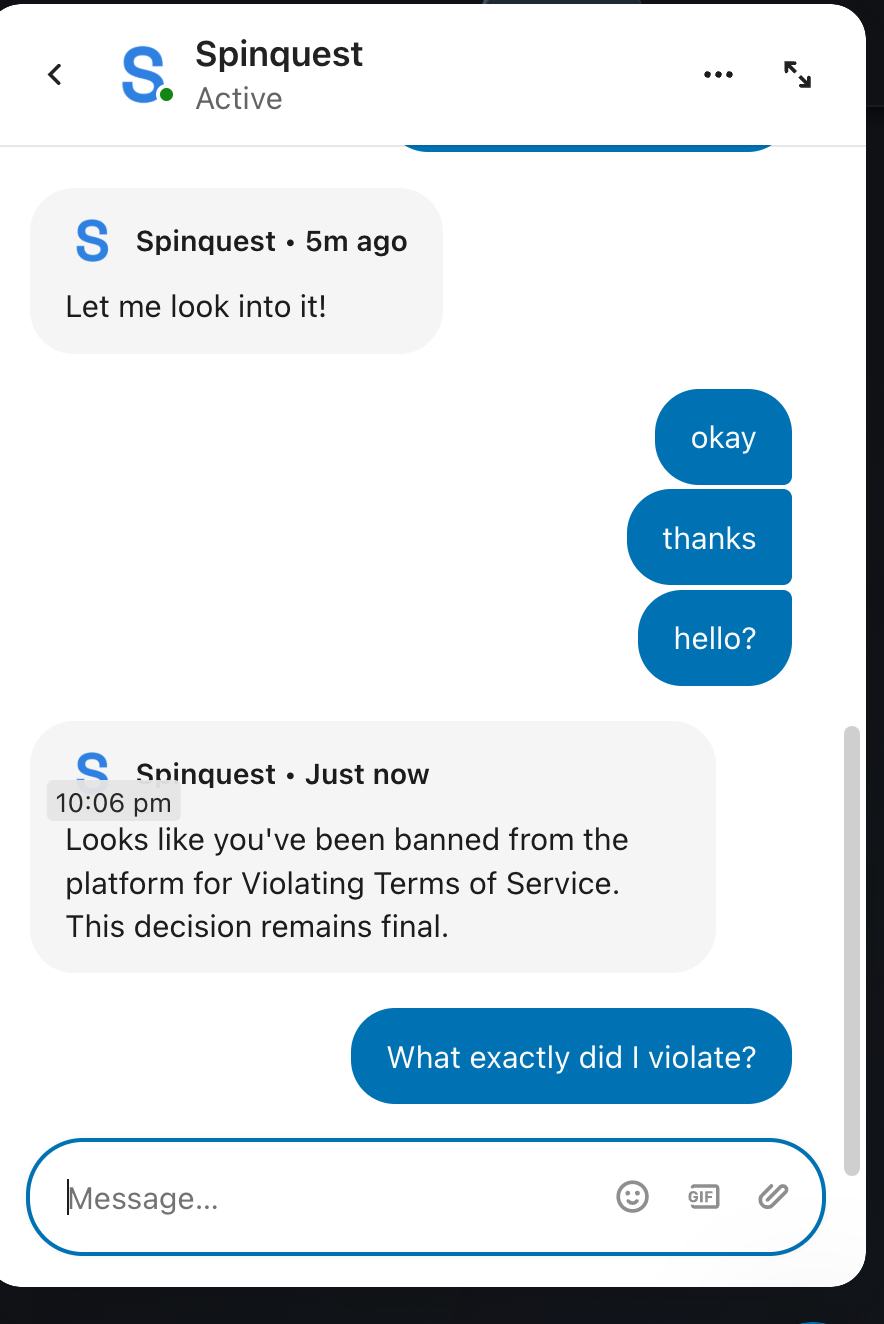Click the green Active status dot
Viewport: 884px width, 1324px height.
(x=166, y=95)
